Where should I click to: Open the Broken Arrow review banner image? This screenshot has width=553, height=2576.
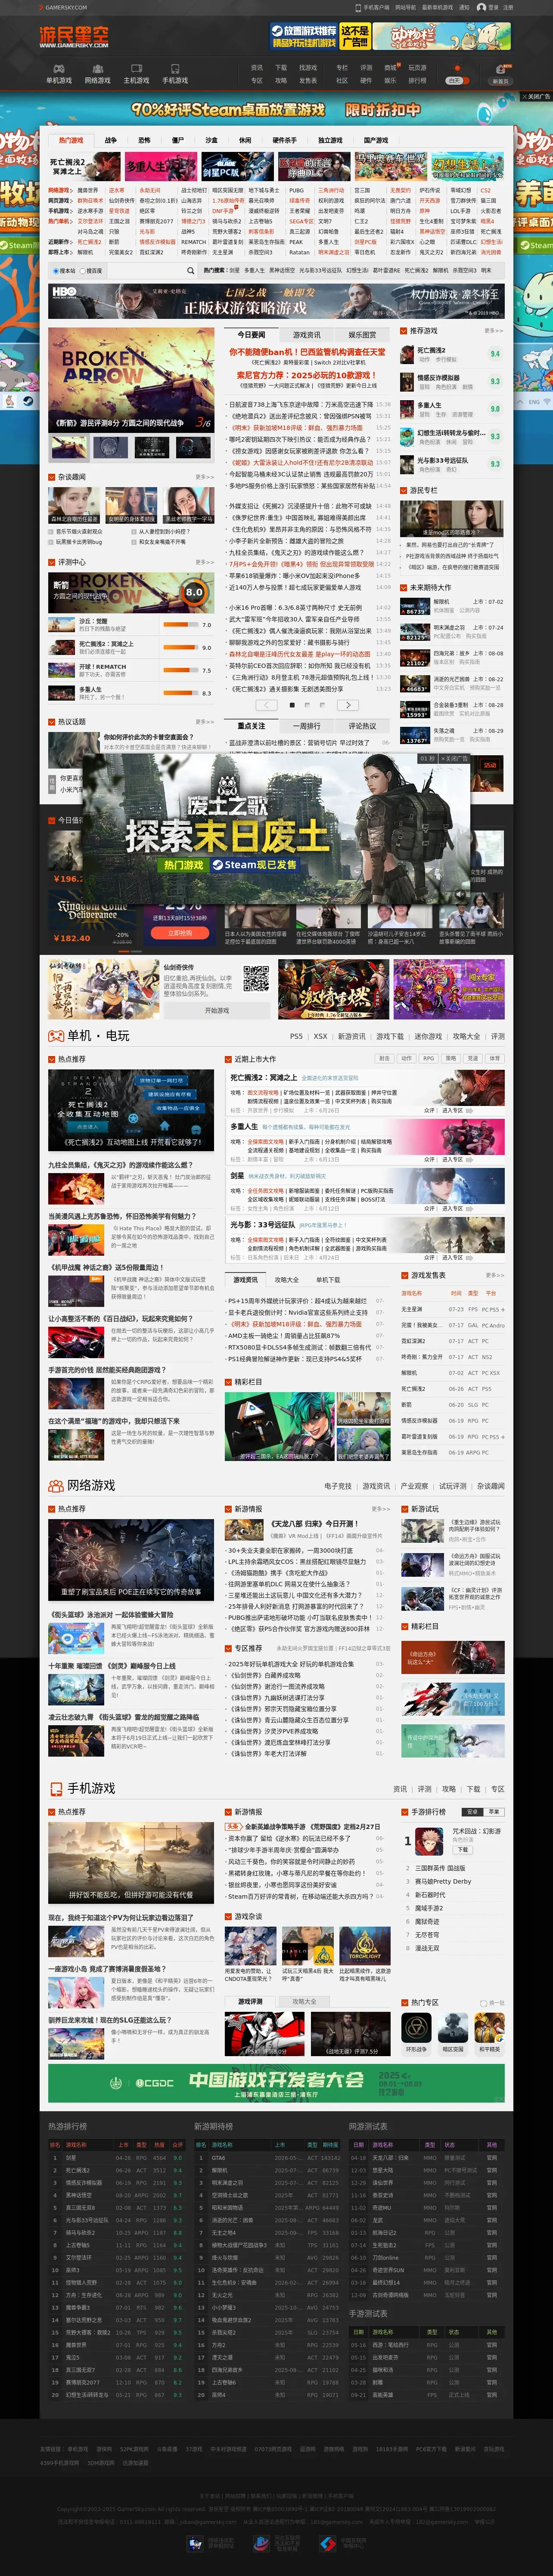click(131, 380)
